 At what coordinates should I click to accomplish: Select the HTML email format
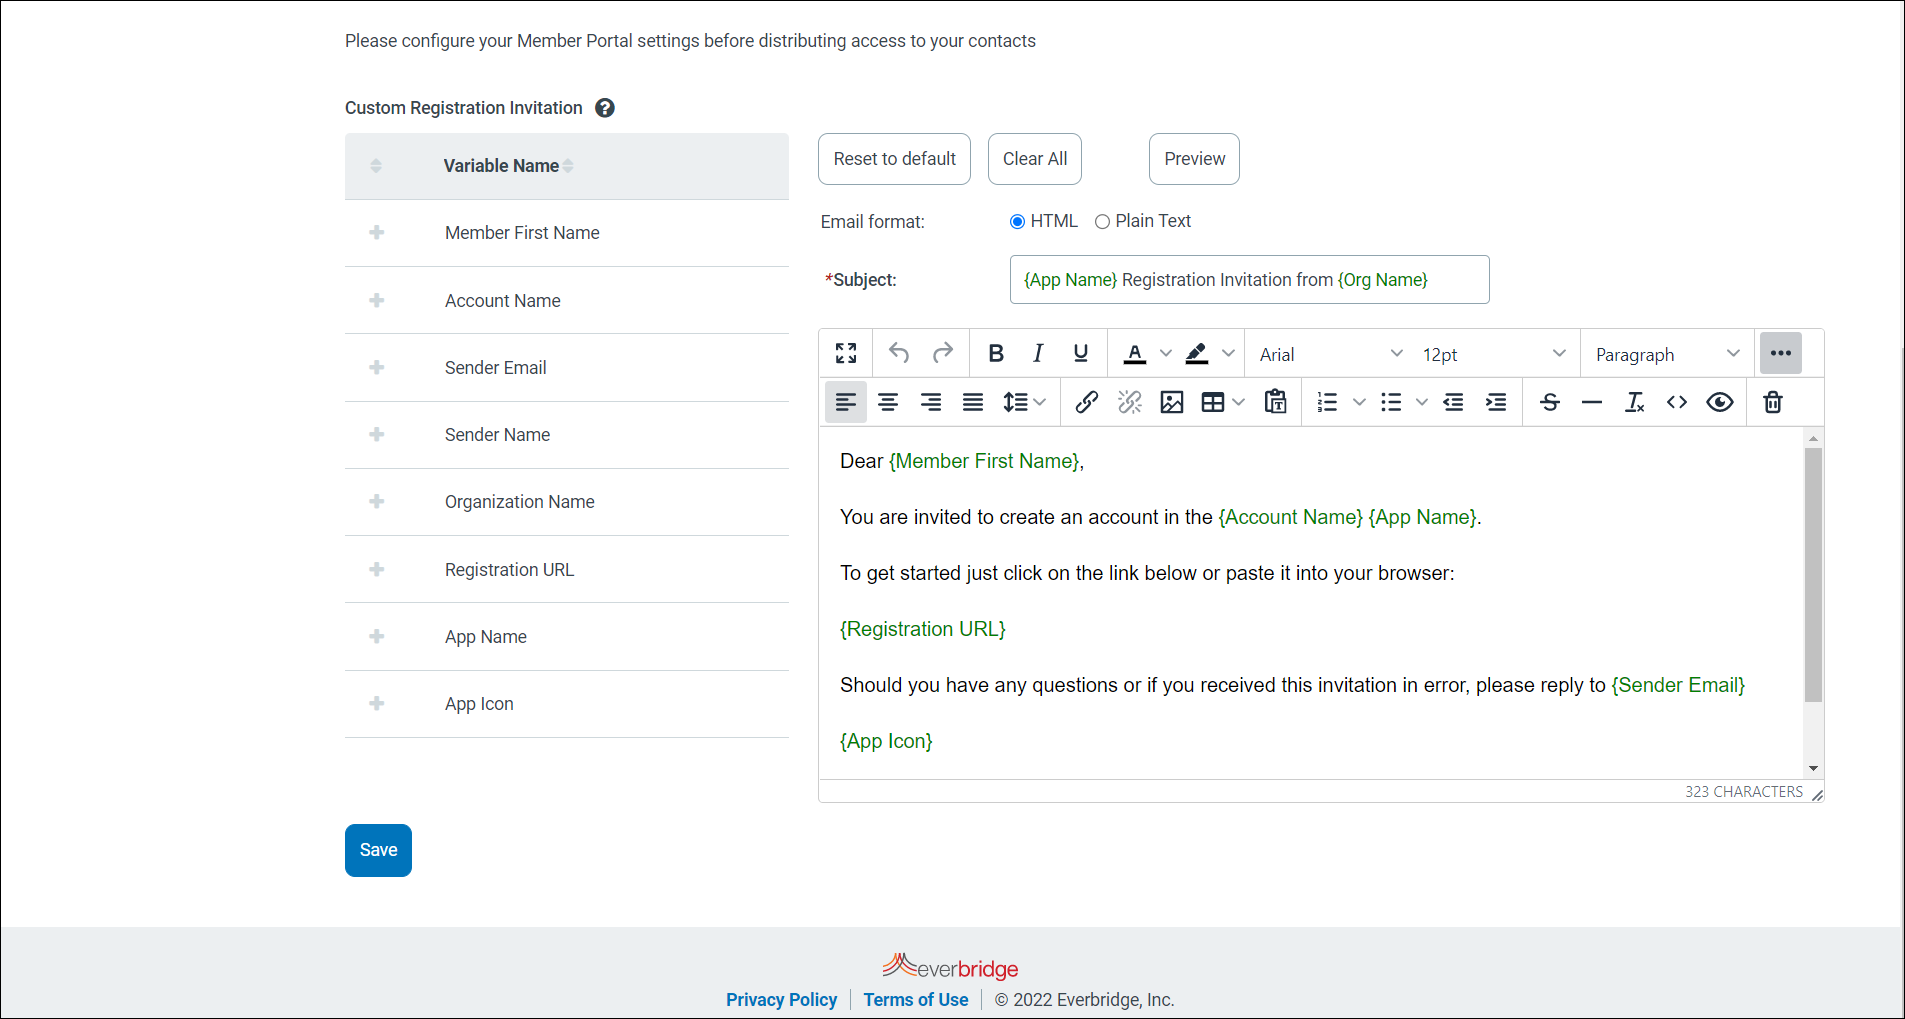(x=1017, y=222)
